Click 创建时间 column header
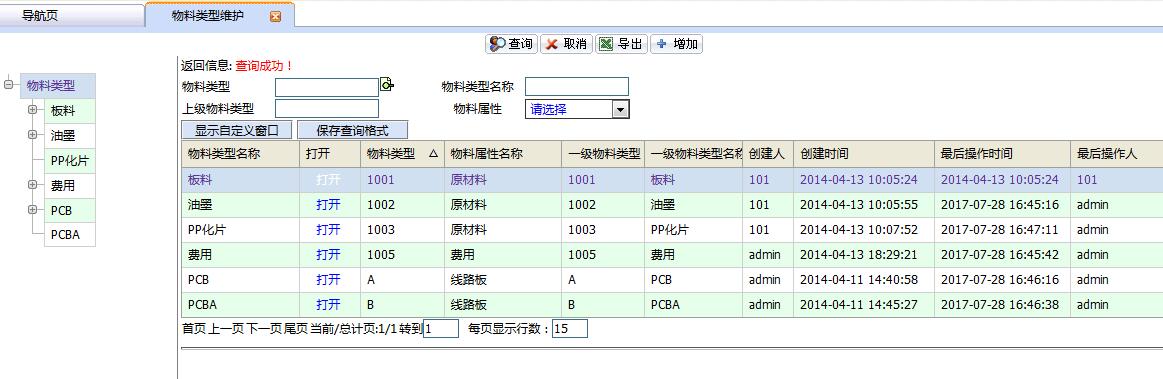Viewport: 1163px width, 379px height. (864, 154)
